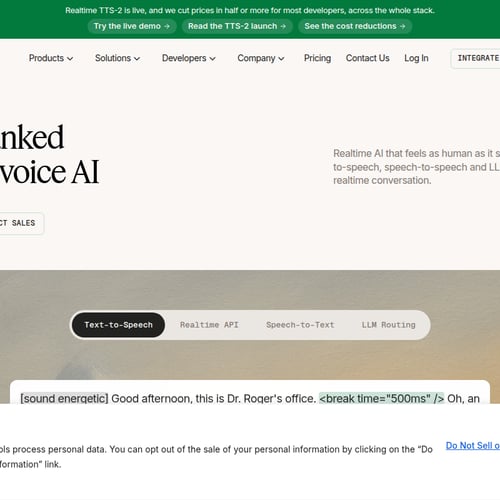Click arrow icon in 'Read the TTS-2 launch'
The image size is (500, 500).
[x=283, y=26]
